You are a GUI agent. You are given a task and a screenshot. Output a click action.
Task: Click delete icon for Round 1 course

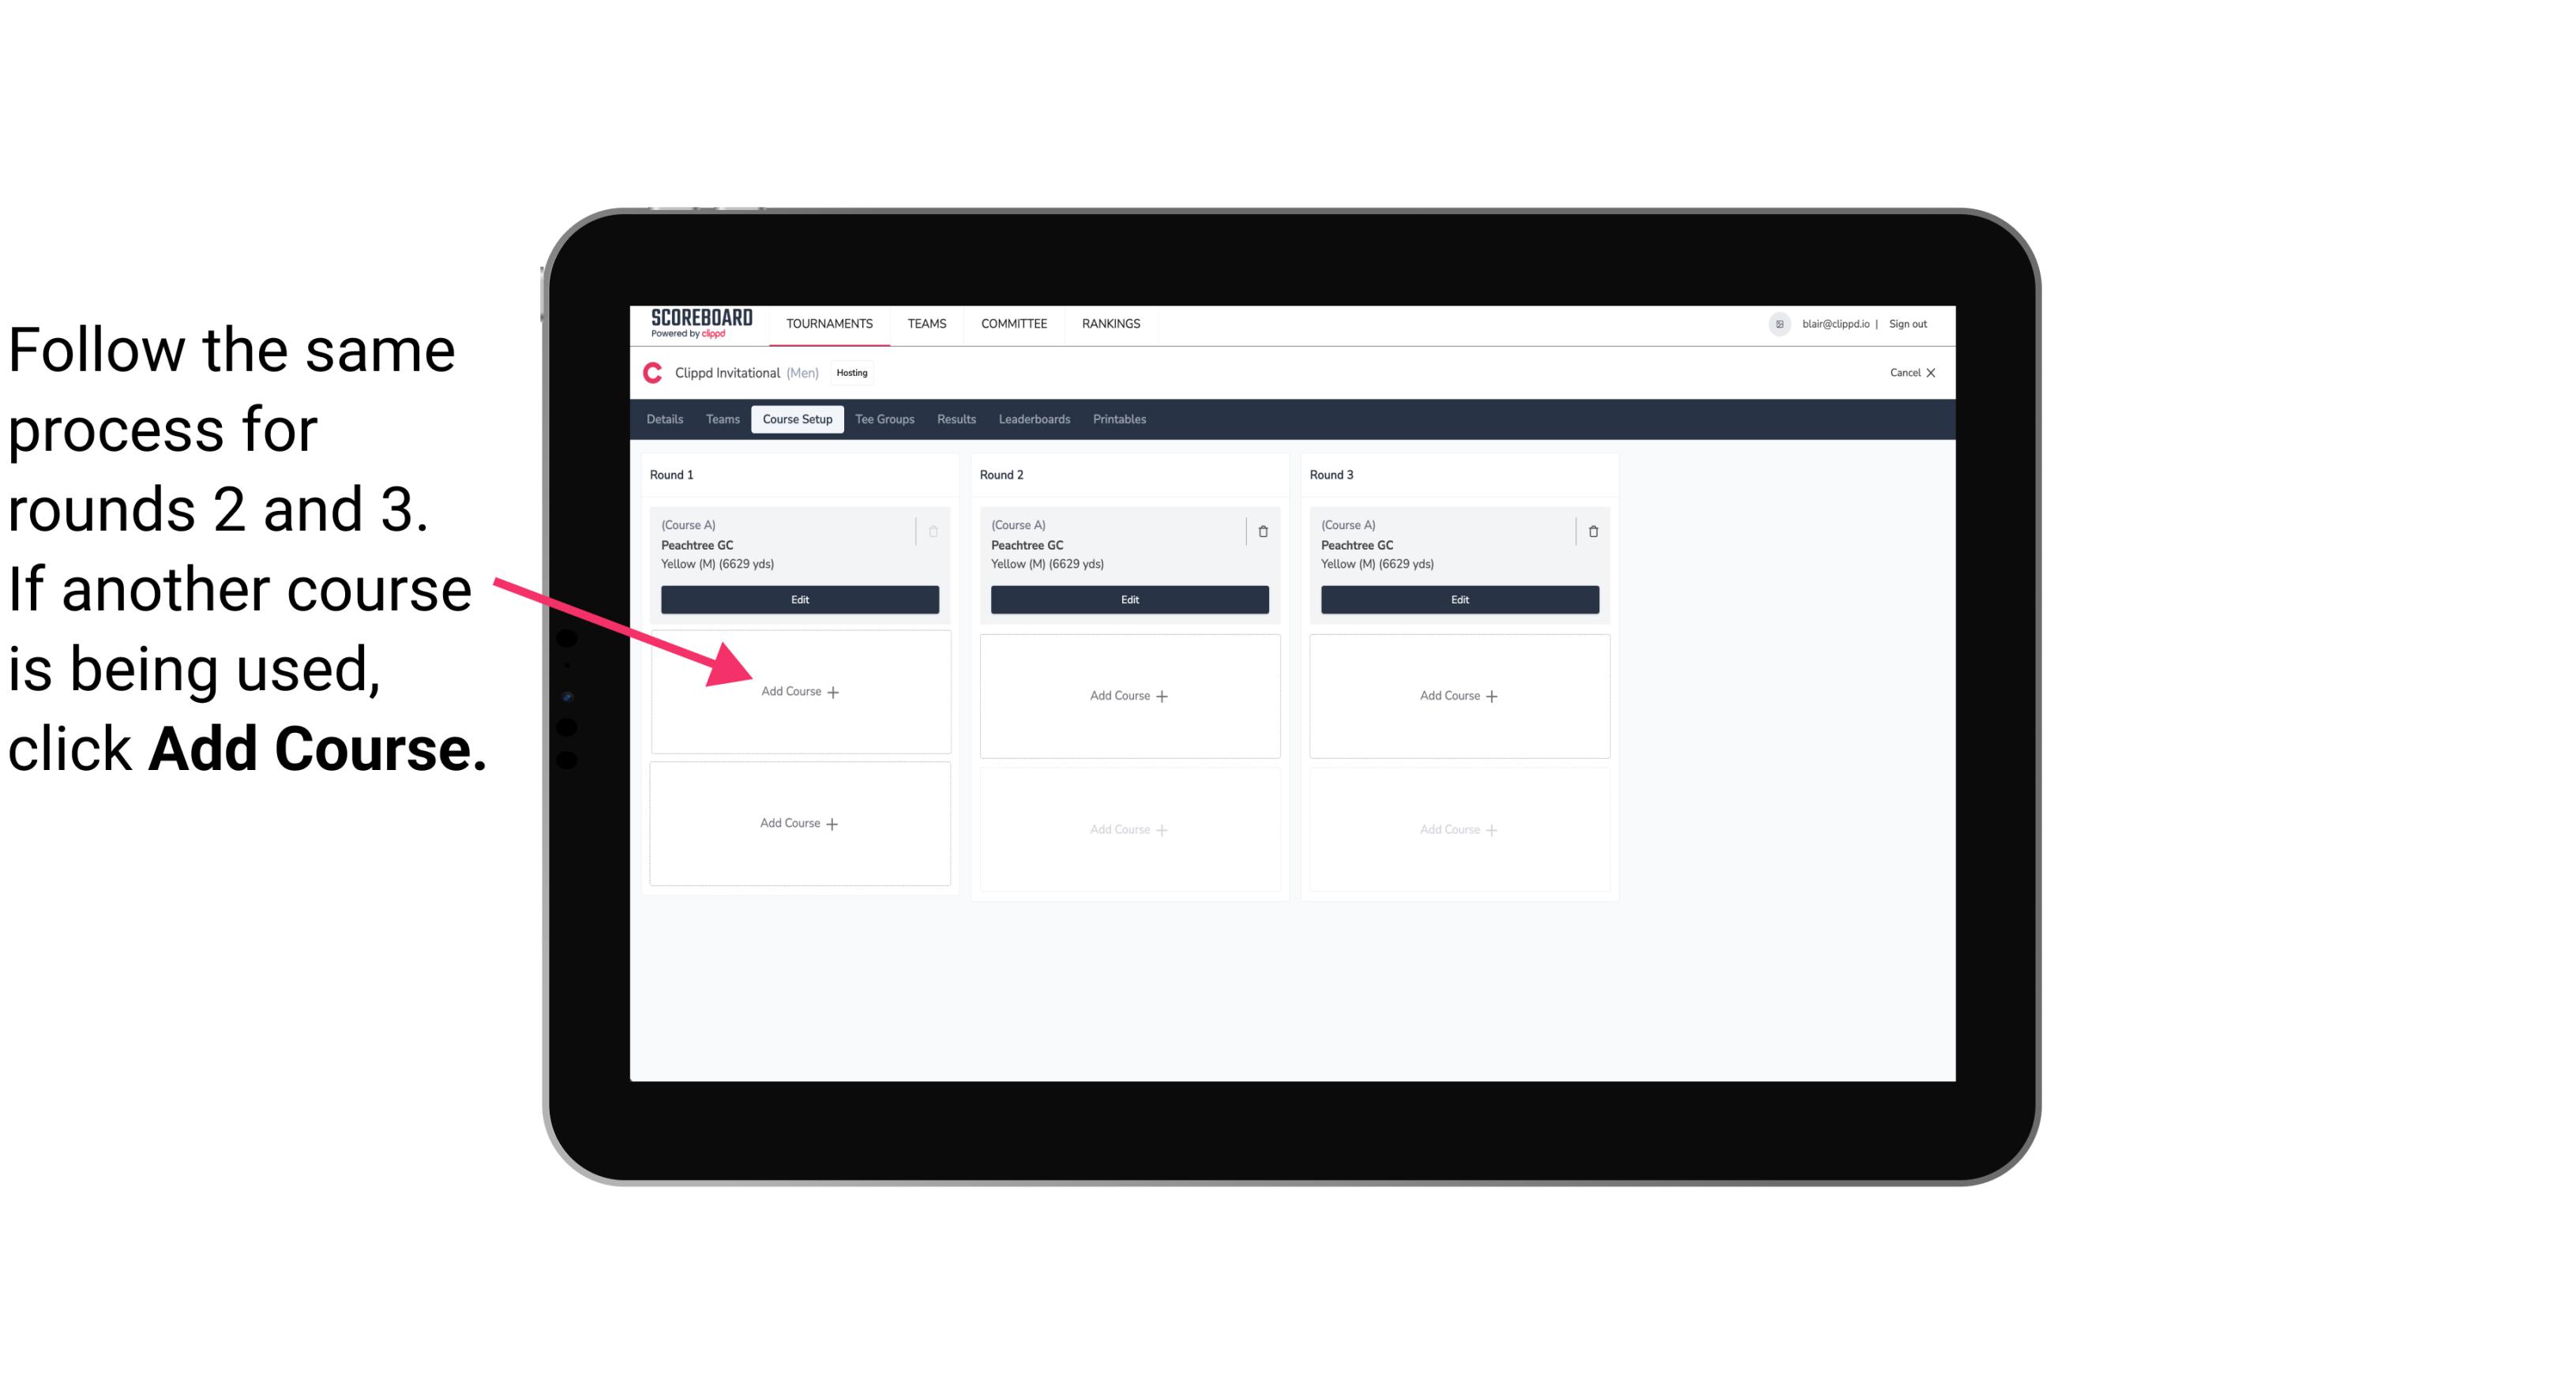935,531
